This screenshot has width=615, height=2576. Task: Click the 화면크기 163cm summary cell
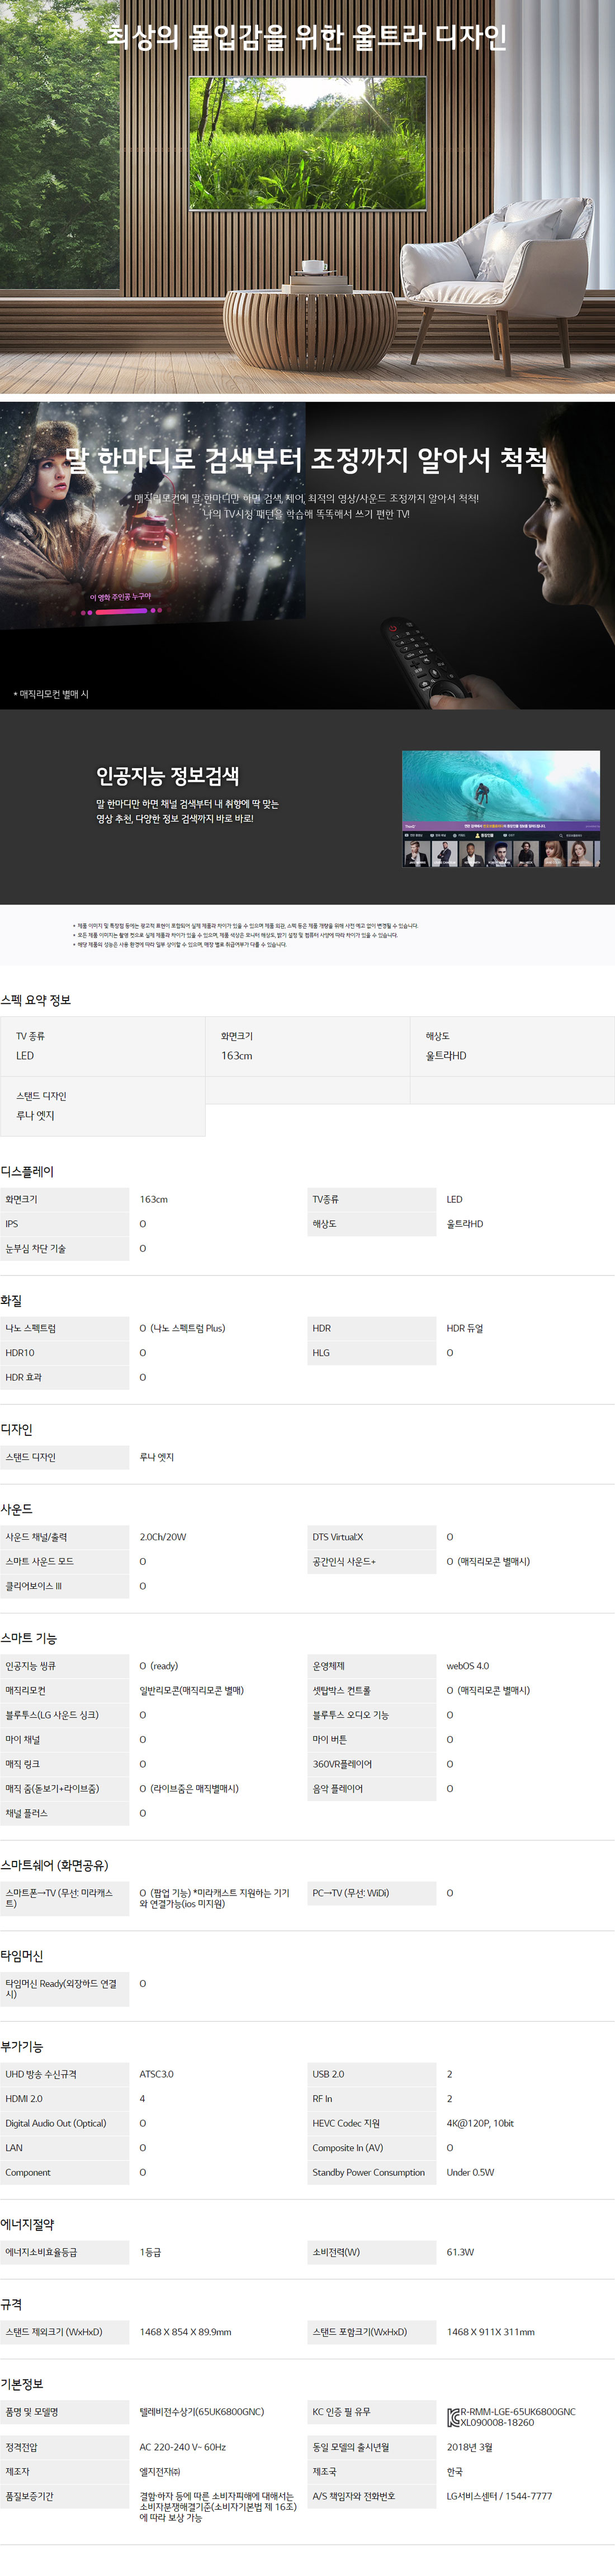pyautogui.click(x=307, y=1046)
